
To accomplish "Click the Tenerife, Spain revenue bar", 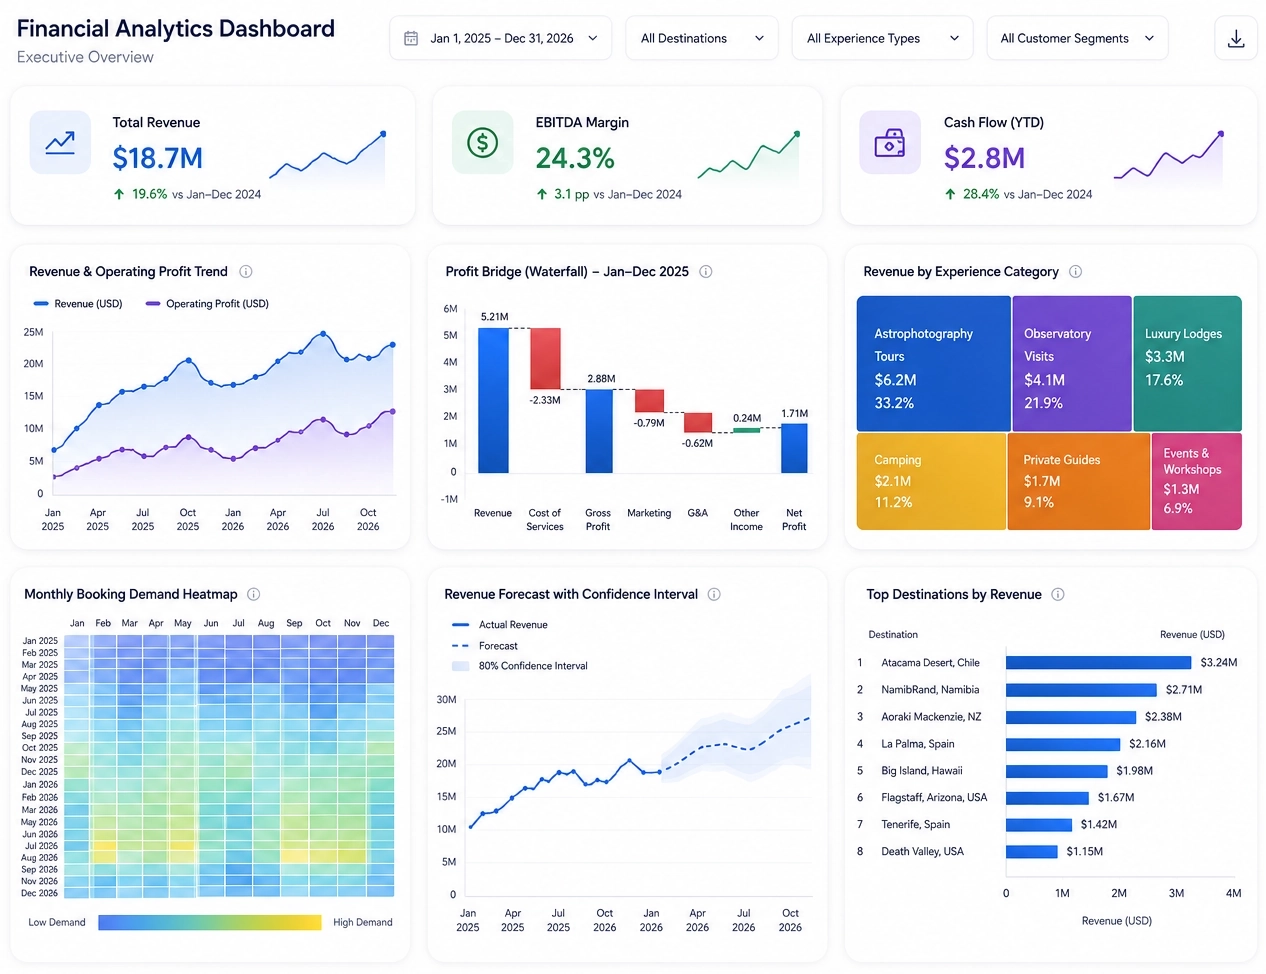I will 1039,825.
